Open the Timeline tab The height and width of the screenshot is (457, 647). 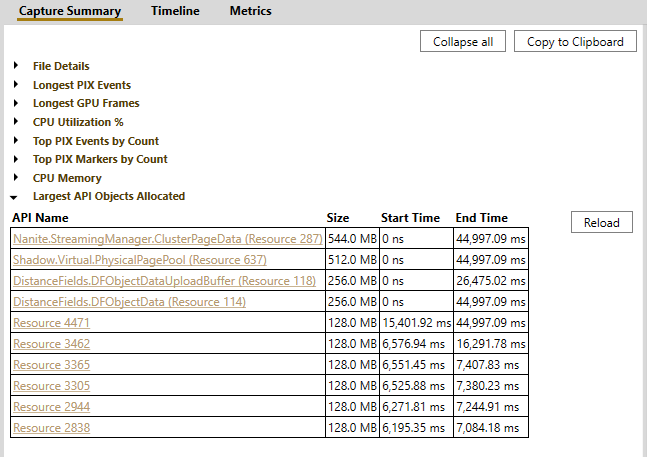pyautogui.click(x=175, y=11)
